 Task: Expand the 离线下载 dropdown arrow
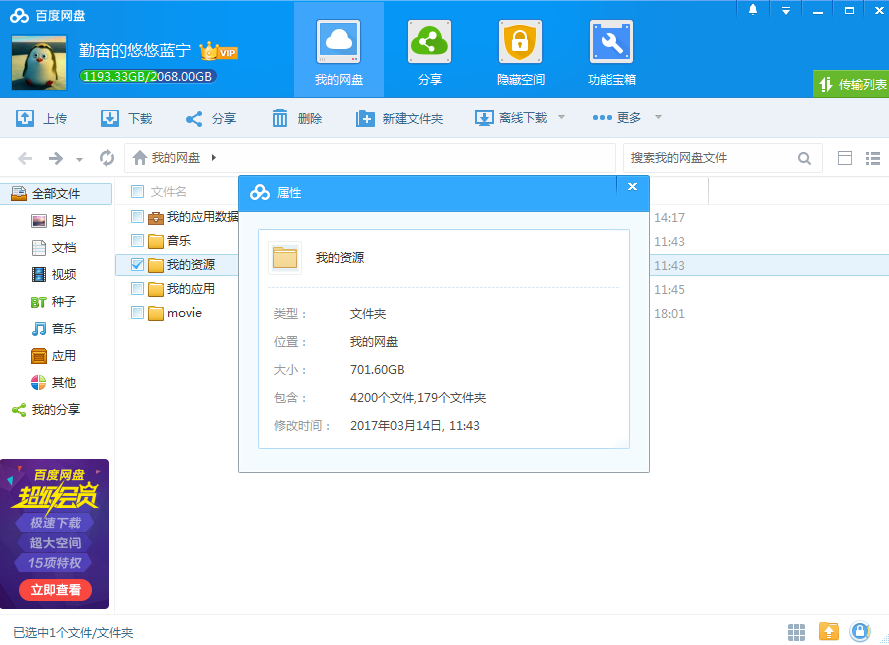561,117
